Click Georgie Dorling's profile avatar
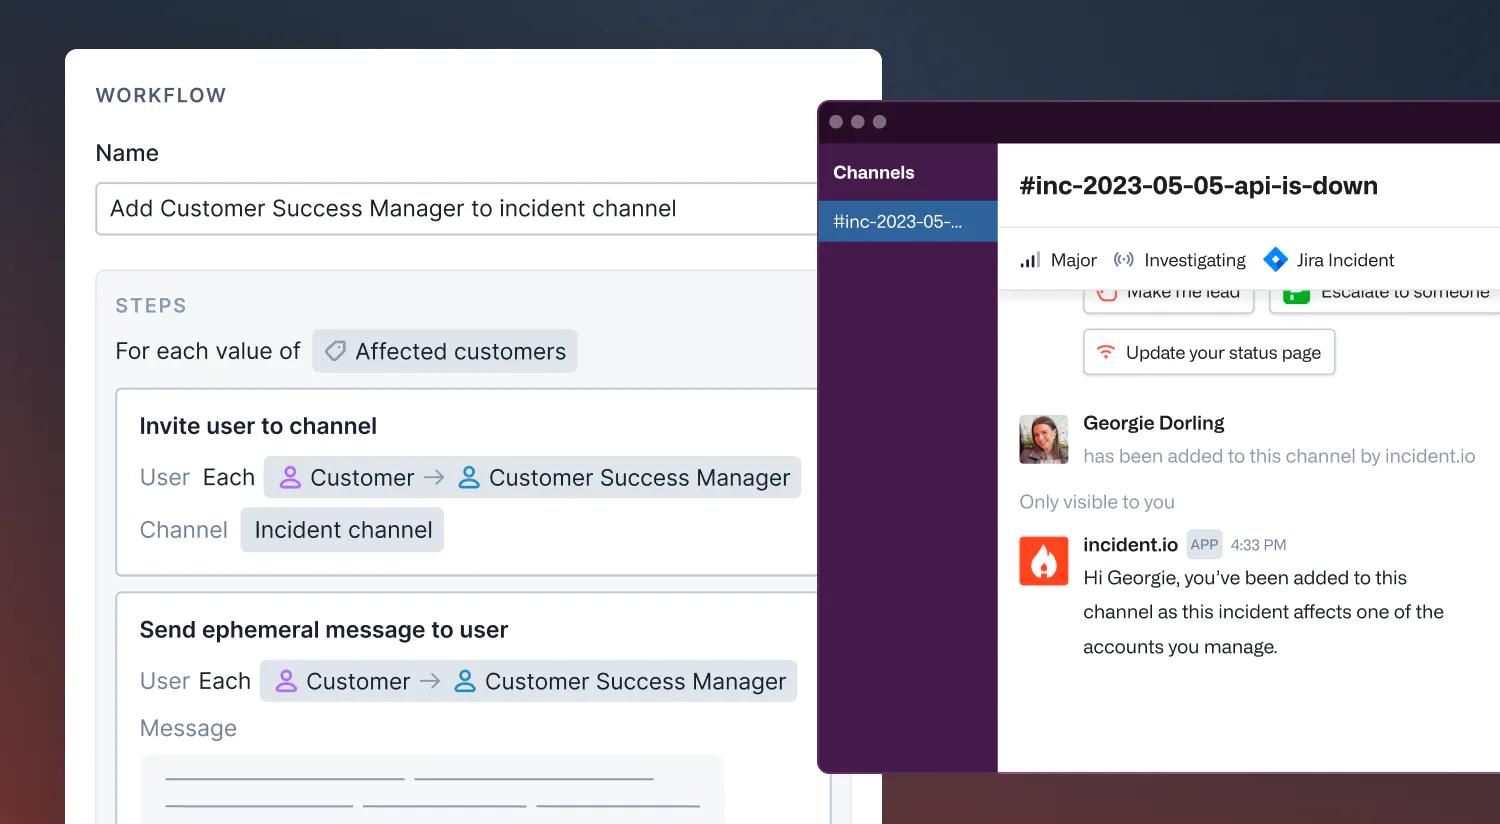Viewport: 1500px width, 824px height. (x=1043, y=438)
